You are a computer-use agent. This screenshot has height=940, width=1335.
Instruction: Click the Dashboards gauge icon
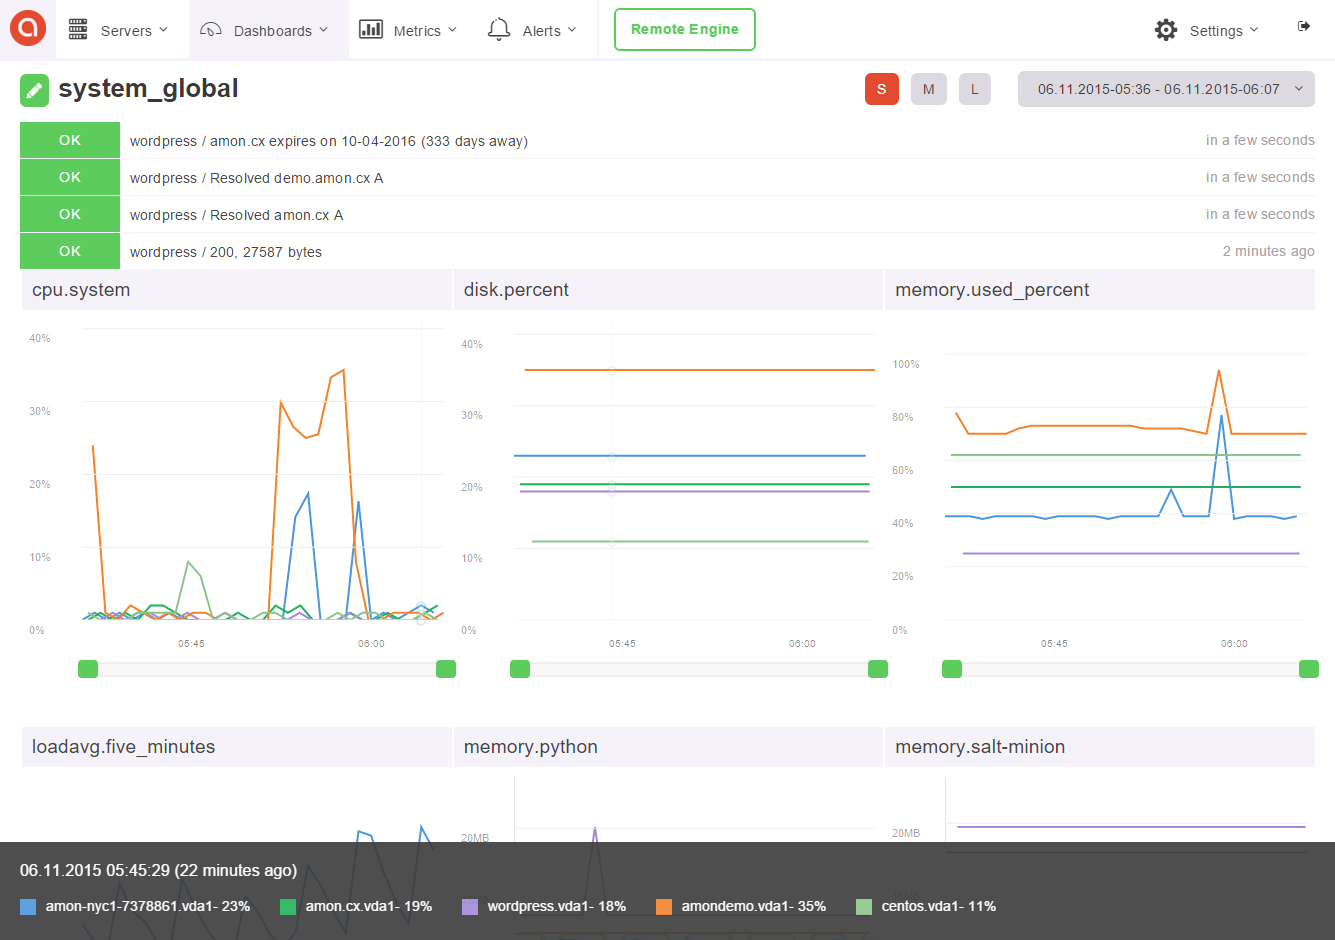point(210,30)
